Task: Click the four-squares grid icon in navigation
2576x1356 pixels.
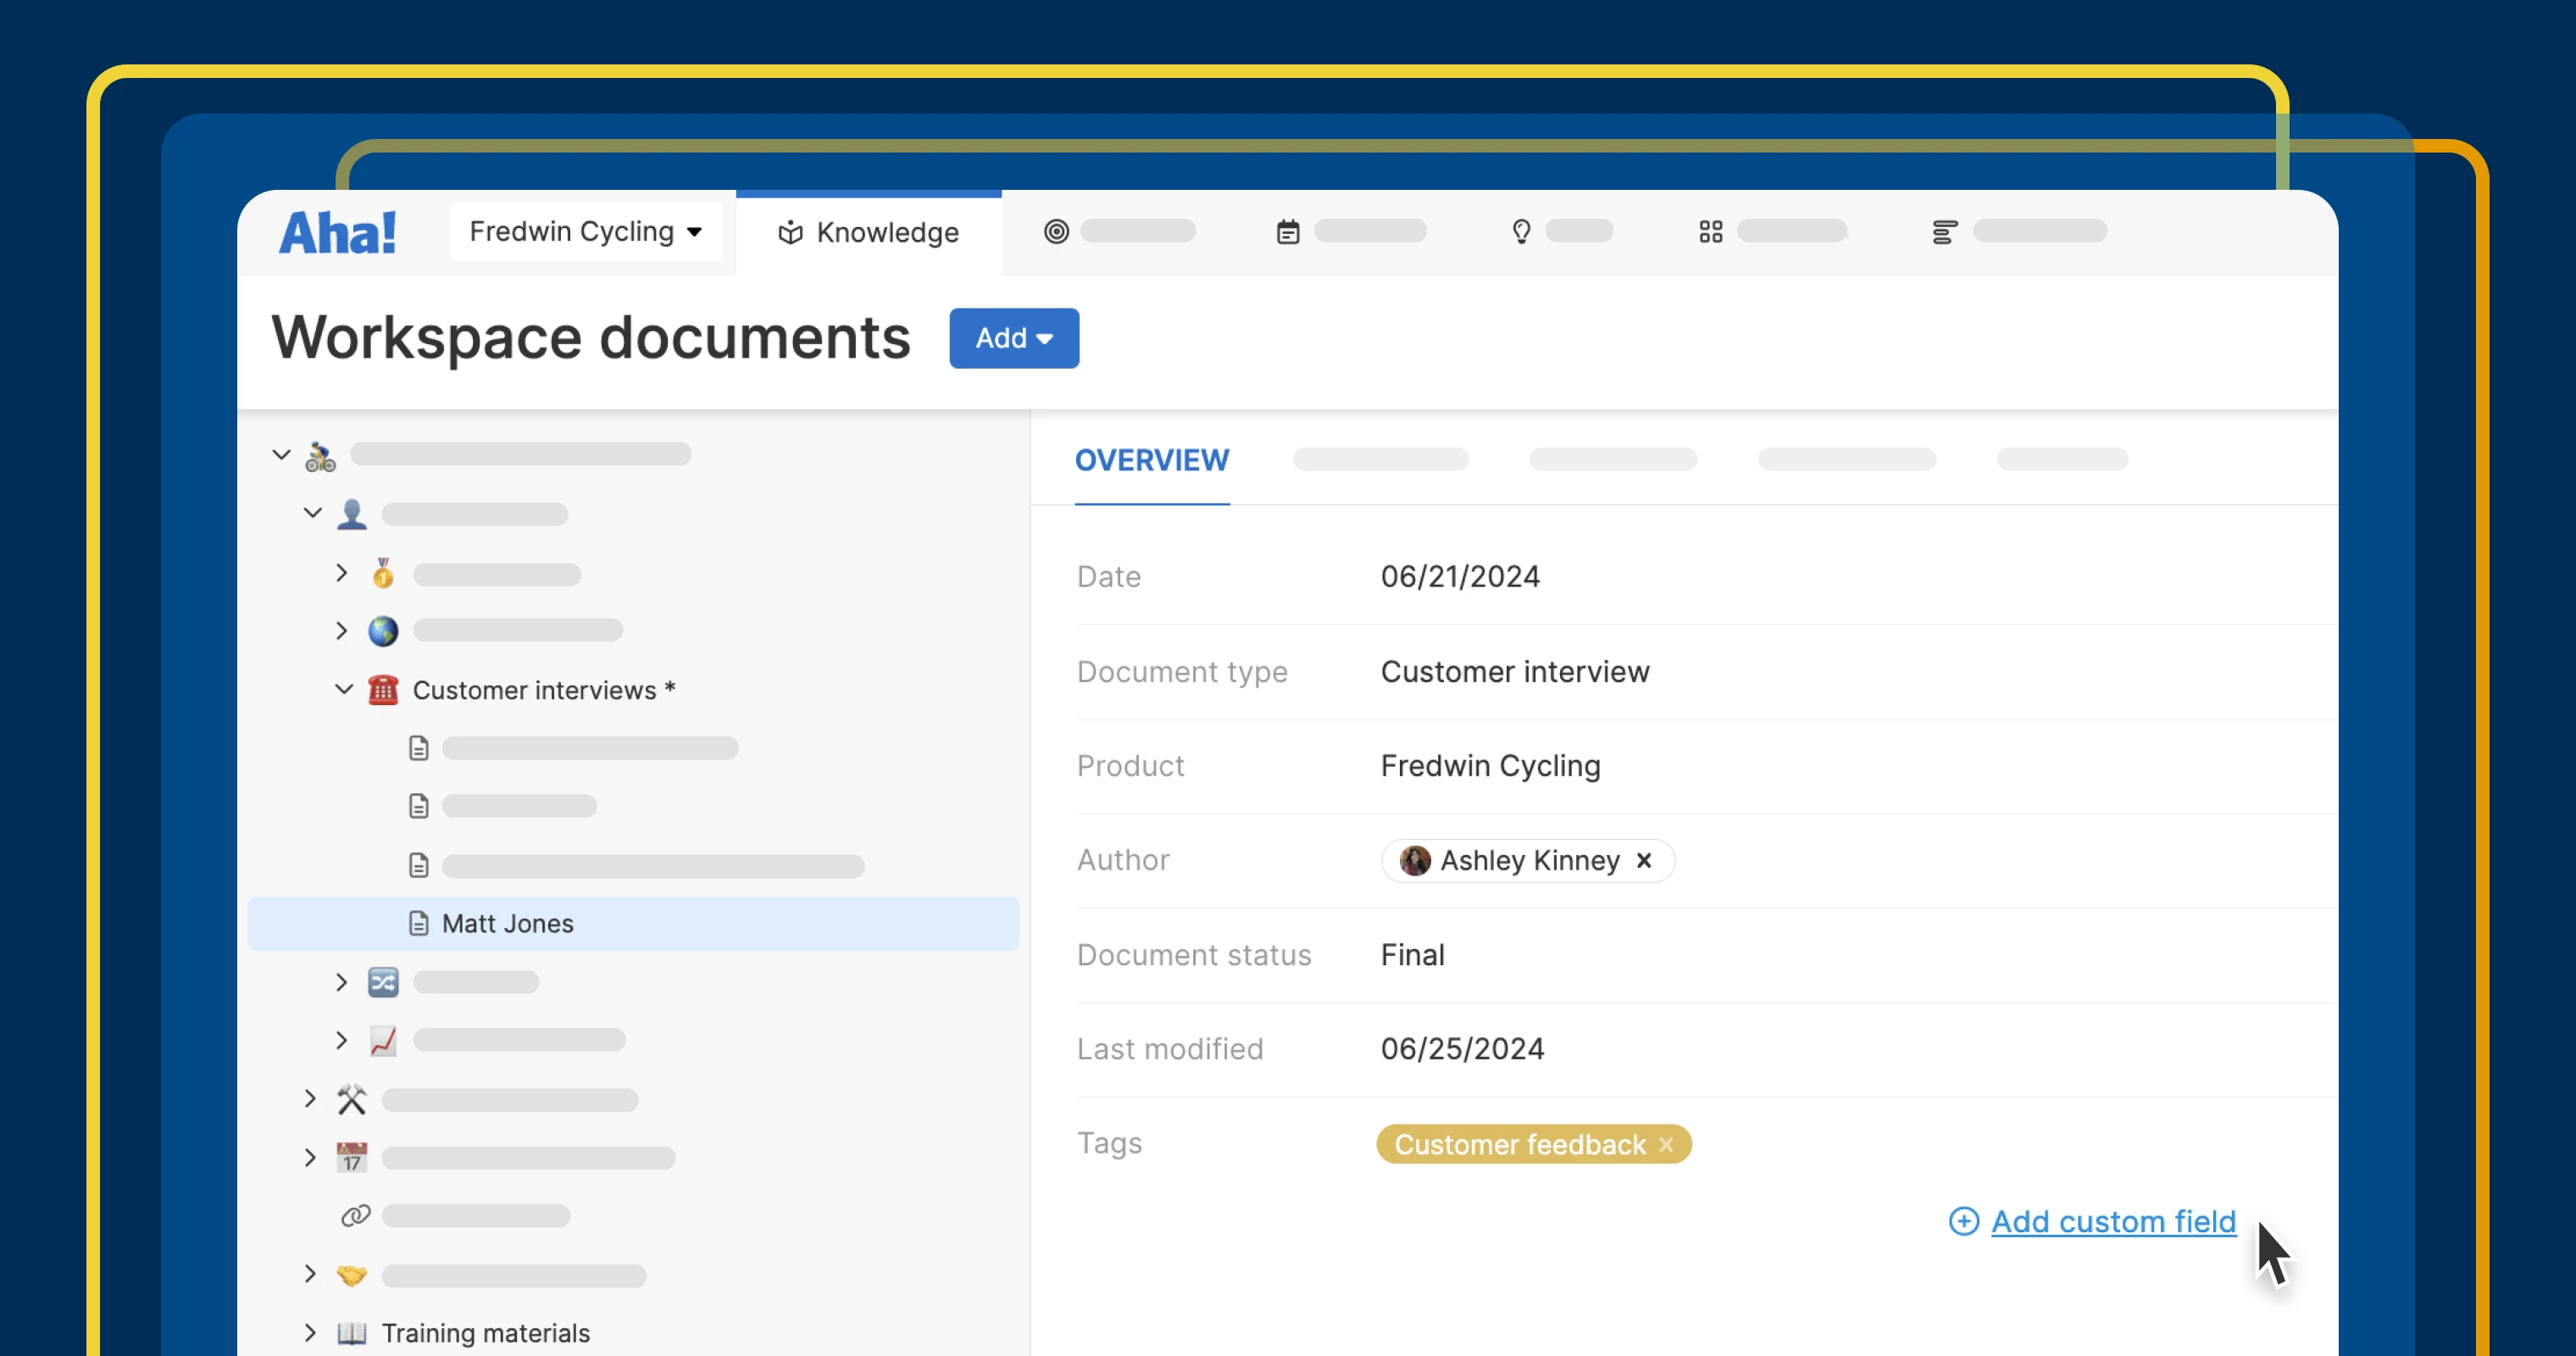Action: point(1711,232)
